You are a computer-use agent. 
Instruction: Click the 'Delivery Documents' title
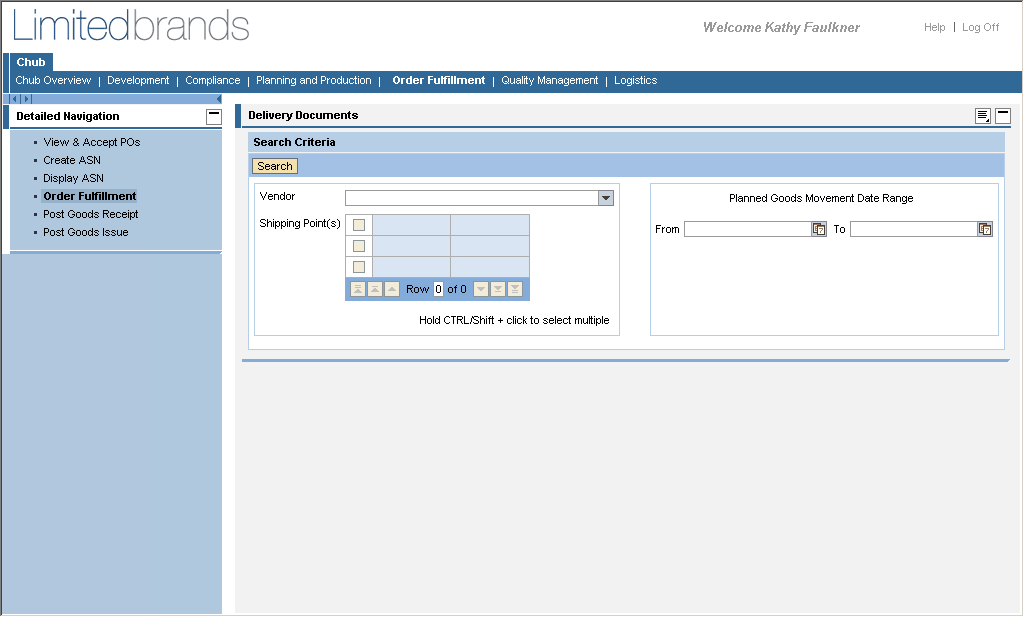pos(303,116)
